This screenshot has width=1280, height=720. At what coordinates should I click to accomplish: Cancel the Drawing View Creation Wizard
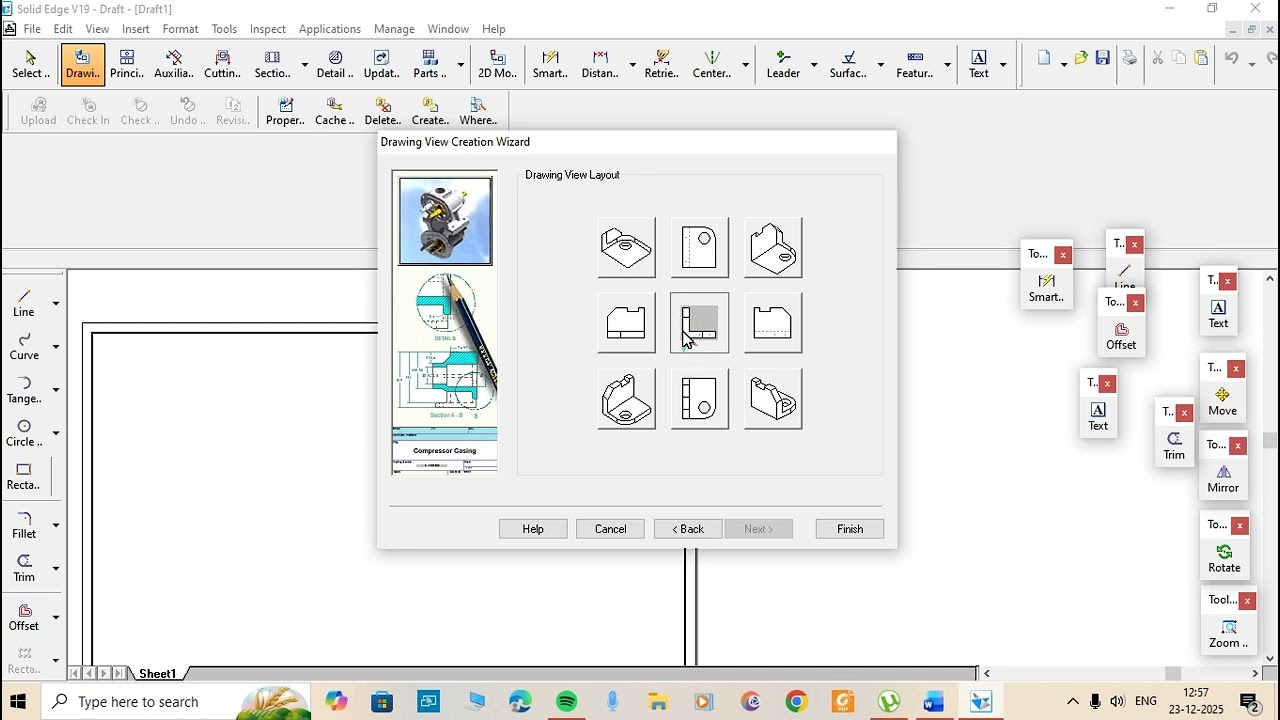coord(610,529)
